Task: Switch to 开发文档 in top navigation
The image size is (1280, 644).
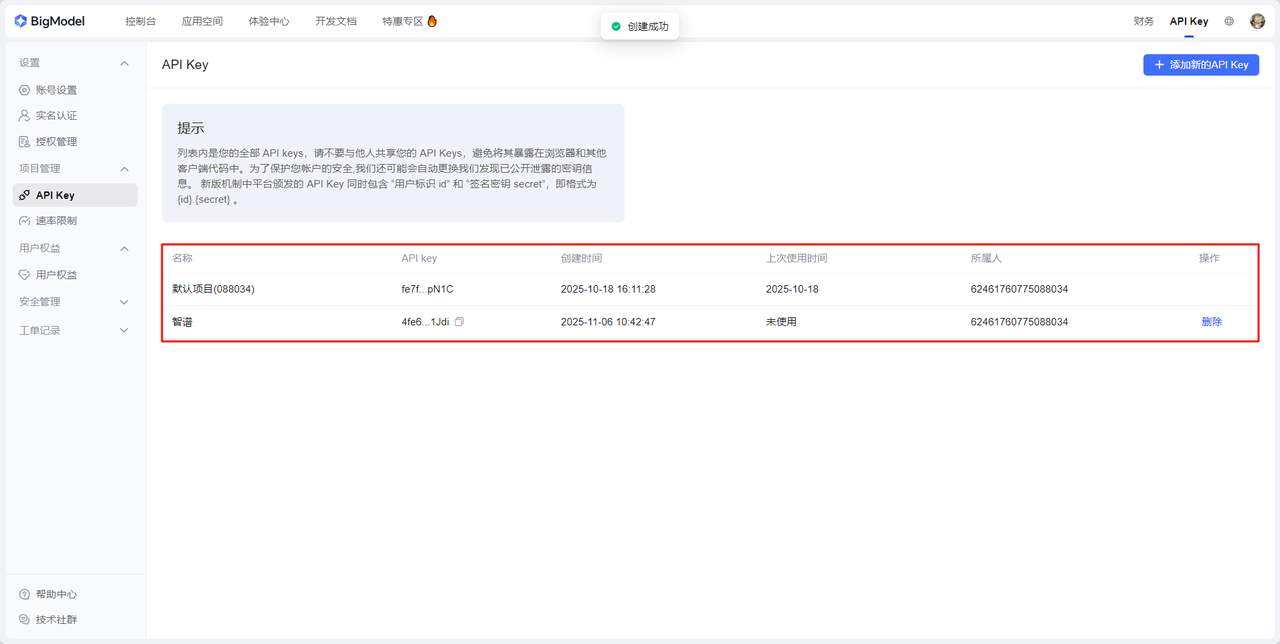Action: 335,21
